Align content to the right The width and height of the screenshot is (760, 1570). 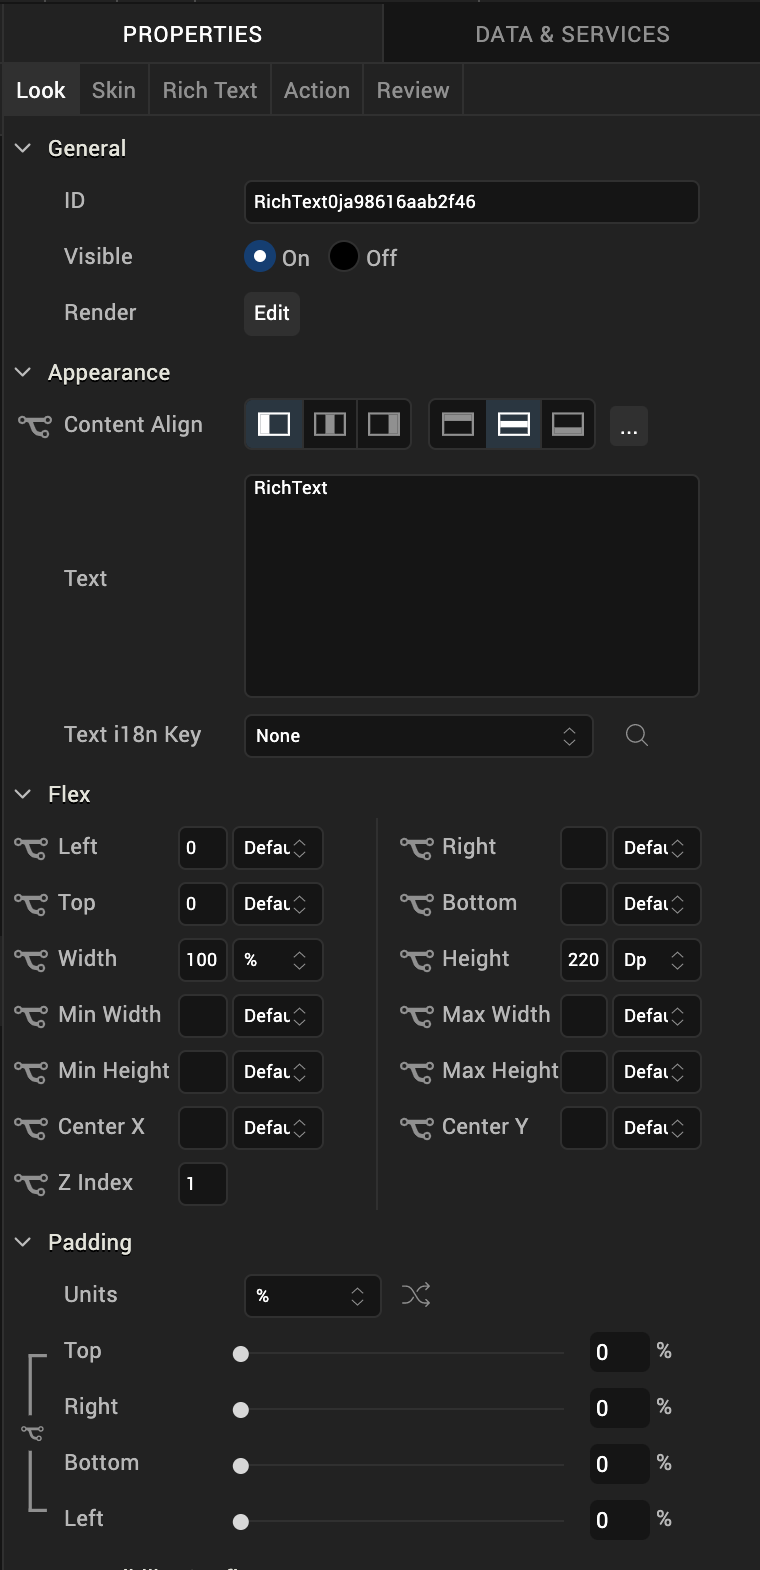[384, 424]
